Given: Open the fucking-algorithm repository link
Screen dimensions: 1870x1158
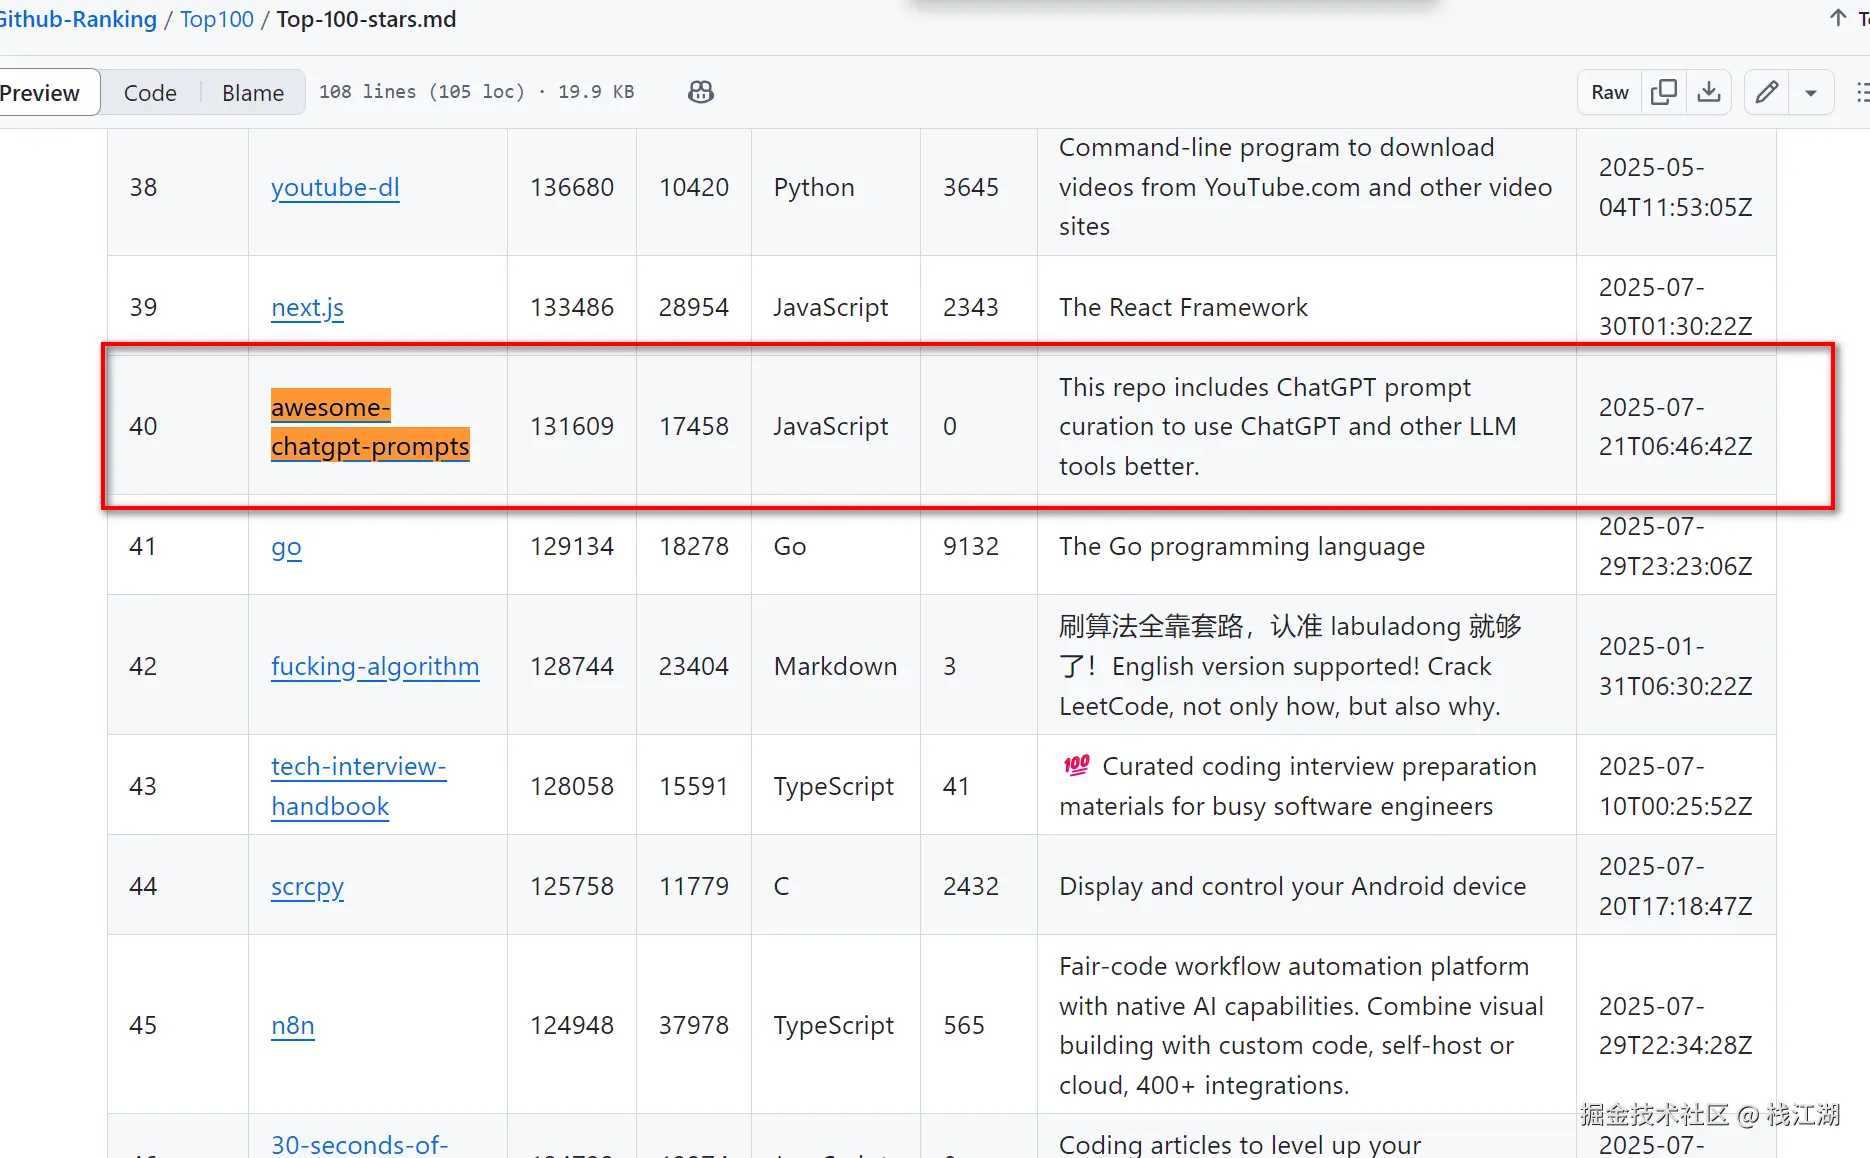Looking at the screenshot, I should coord(375,666).
